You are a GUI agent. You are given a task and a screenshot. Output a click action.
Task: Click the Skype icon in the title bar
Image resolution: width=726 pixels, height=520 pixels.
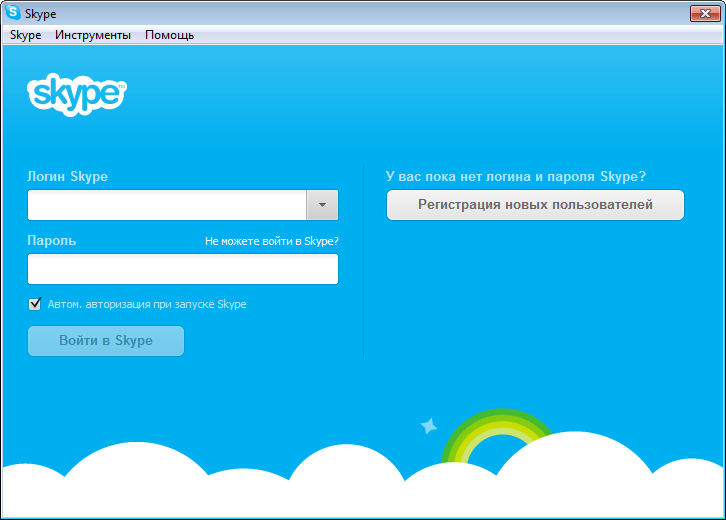click(13, 14)
